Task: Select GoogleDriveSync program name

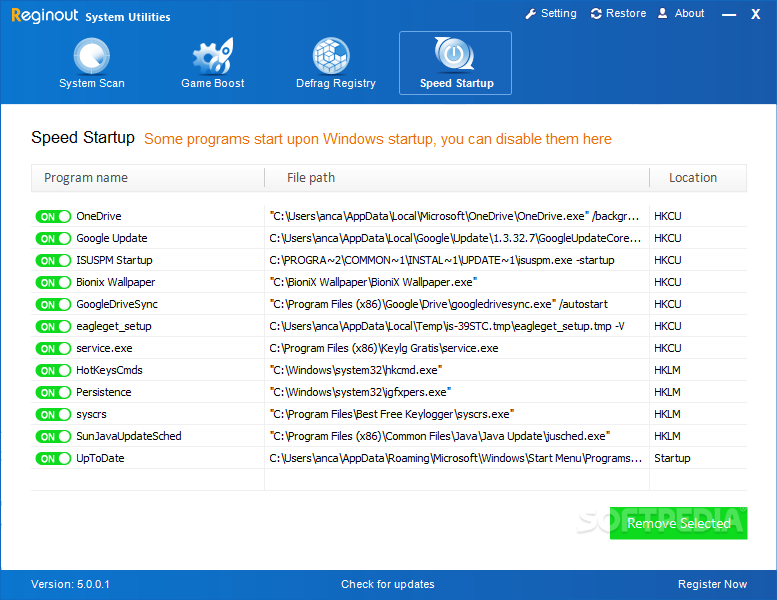Action: tap(117, 305)
